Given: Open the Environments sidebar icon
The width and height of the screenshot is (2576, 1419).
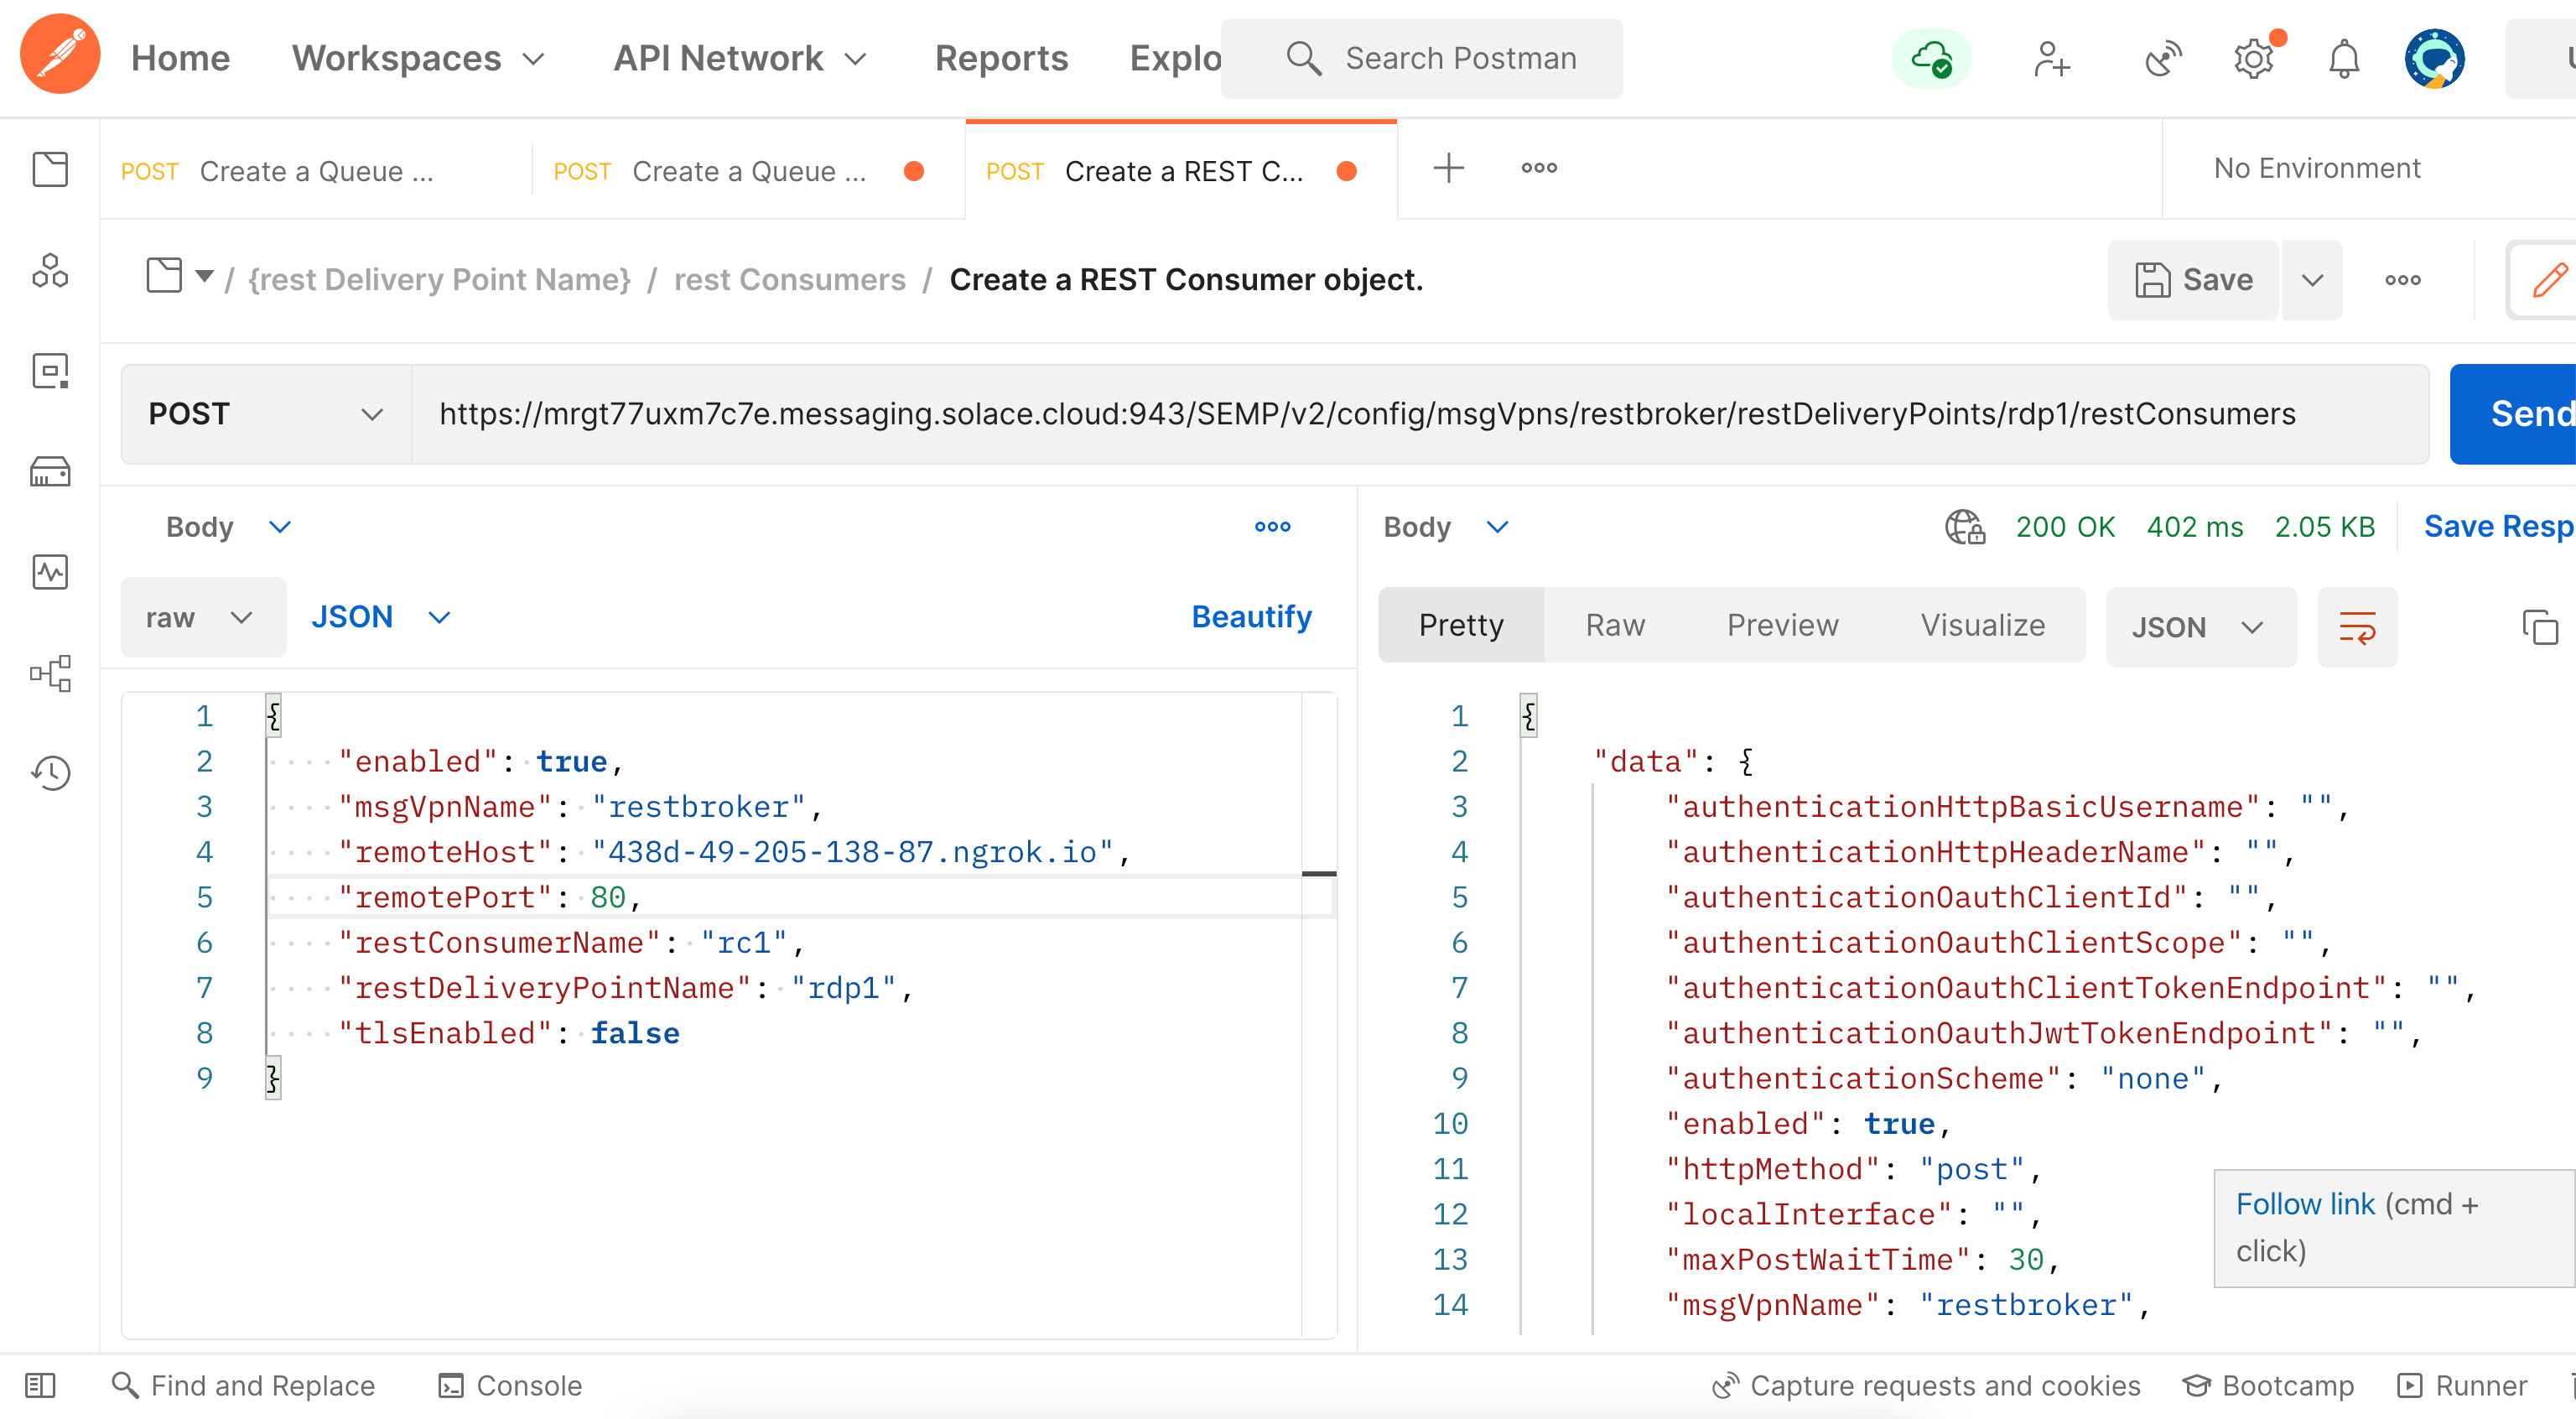Looking at the screenshot, I should tap(50, 371).
